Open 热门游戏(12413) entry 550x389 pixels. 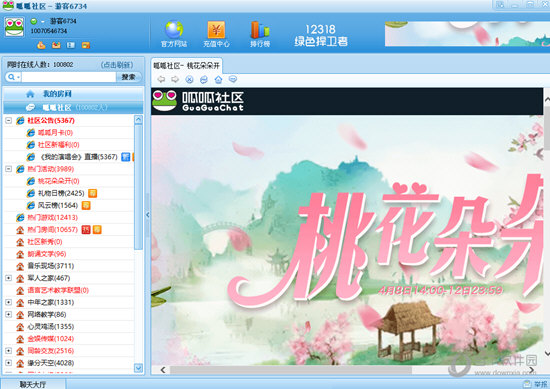click(x=53, y=217)
